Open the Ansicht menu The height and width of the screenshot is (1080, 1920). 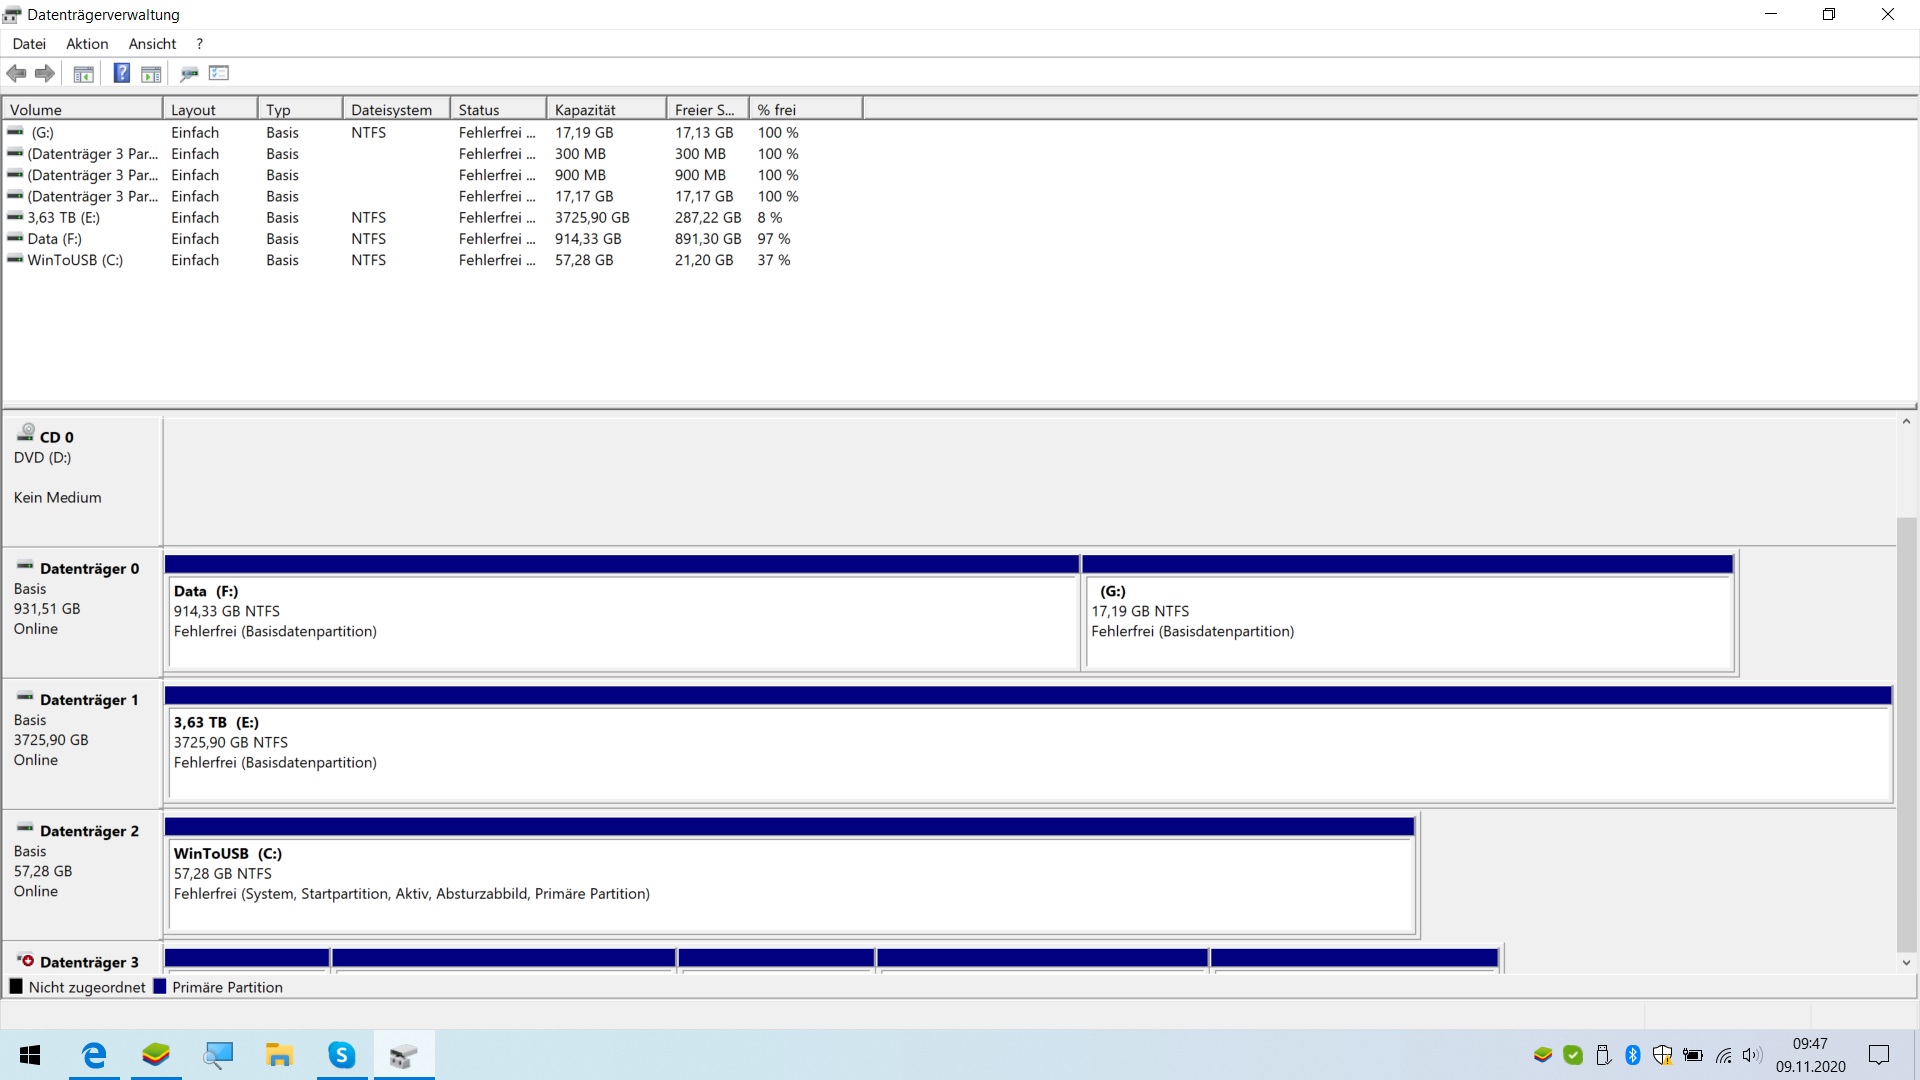coord(152,44)
